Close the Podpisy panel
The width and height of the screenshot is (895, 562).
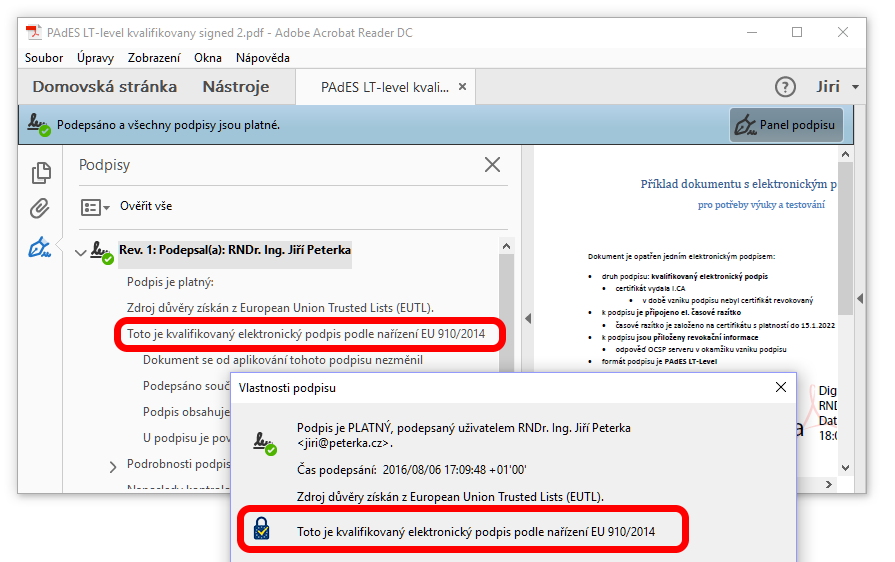coord(492,165)
